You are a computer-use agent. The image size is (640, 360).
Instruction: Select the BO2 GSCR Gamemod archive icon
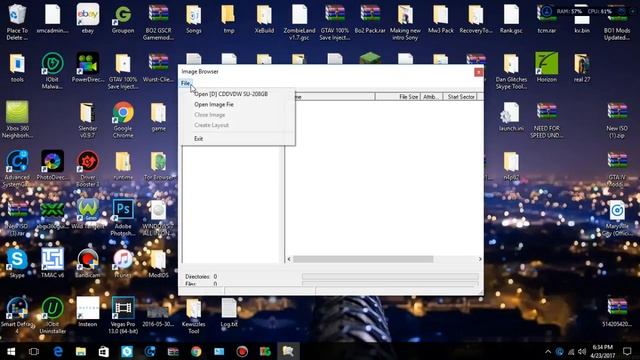[158, 21]
